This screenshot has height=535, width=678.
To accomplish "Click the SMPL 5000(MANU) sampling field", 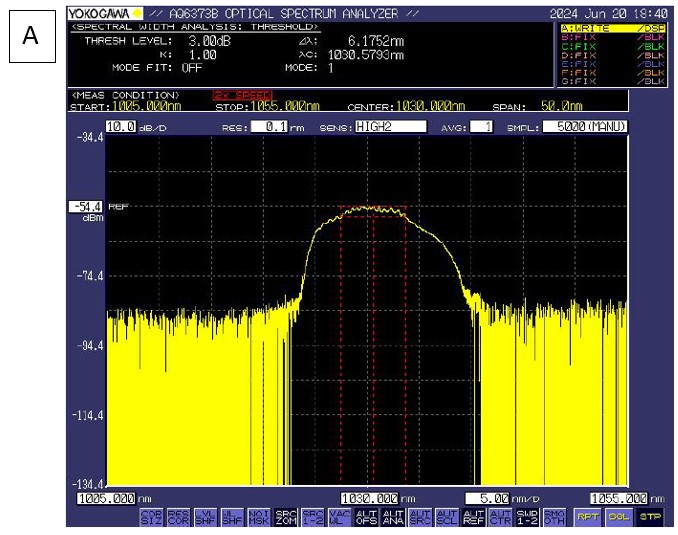I will (x=585, y=127).
